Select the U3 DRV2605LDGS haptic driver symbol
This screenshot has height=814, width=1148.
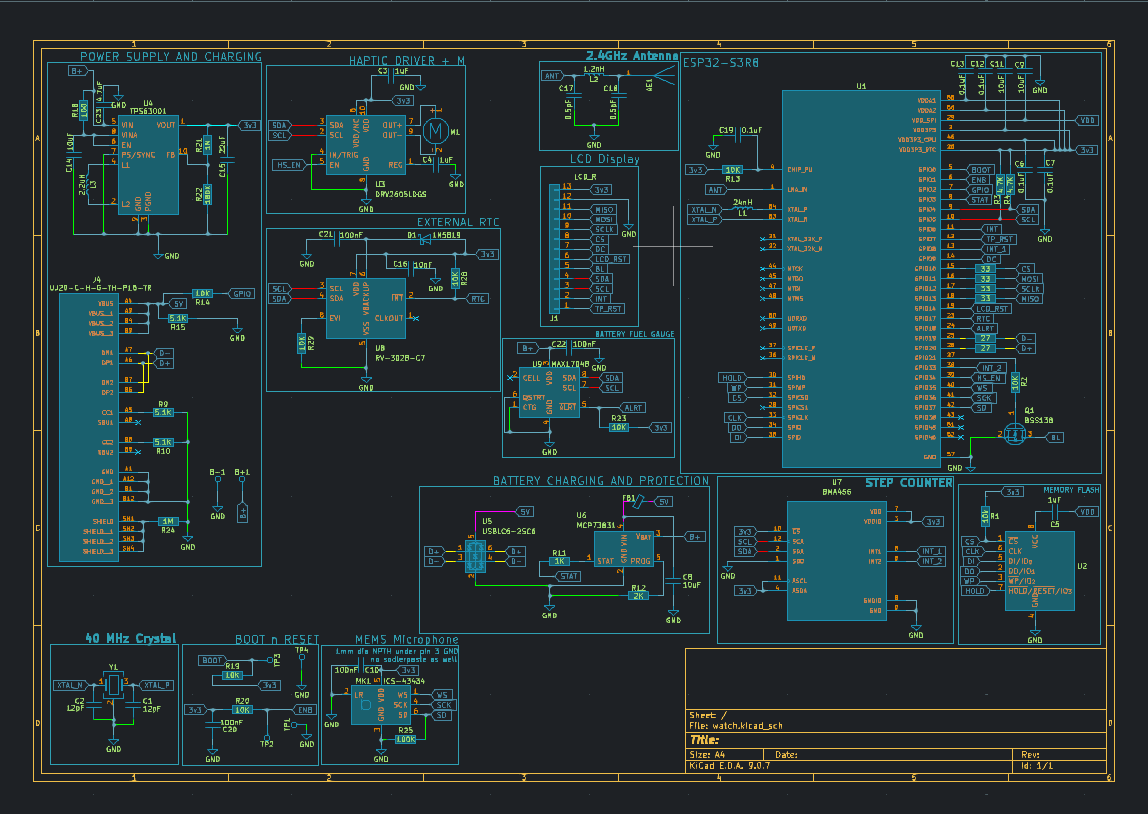tap(365, 144)
